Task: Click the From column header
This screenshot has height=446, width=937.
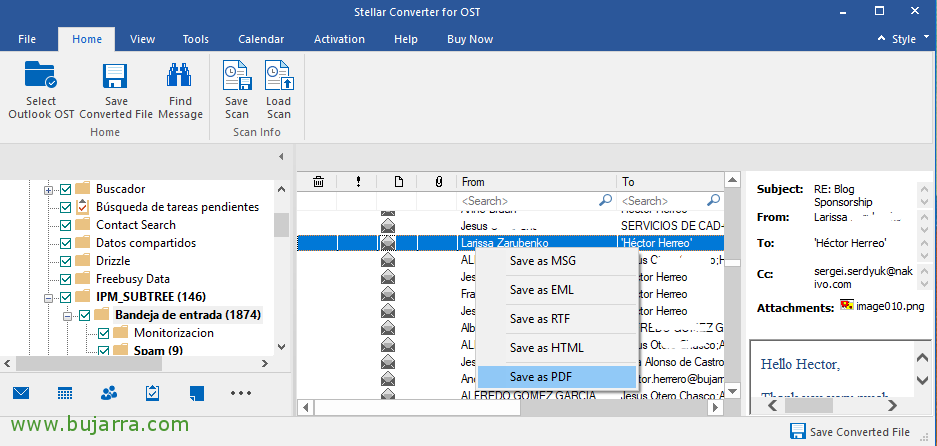Action: point(537,182)
